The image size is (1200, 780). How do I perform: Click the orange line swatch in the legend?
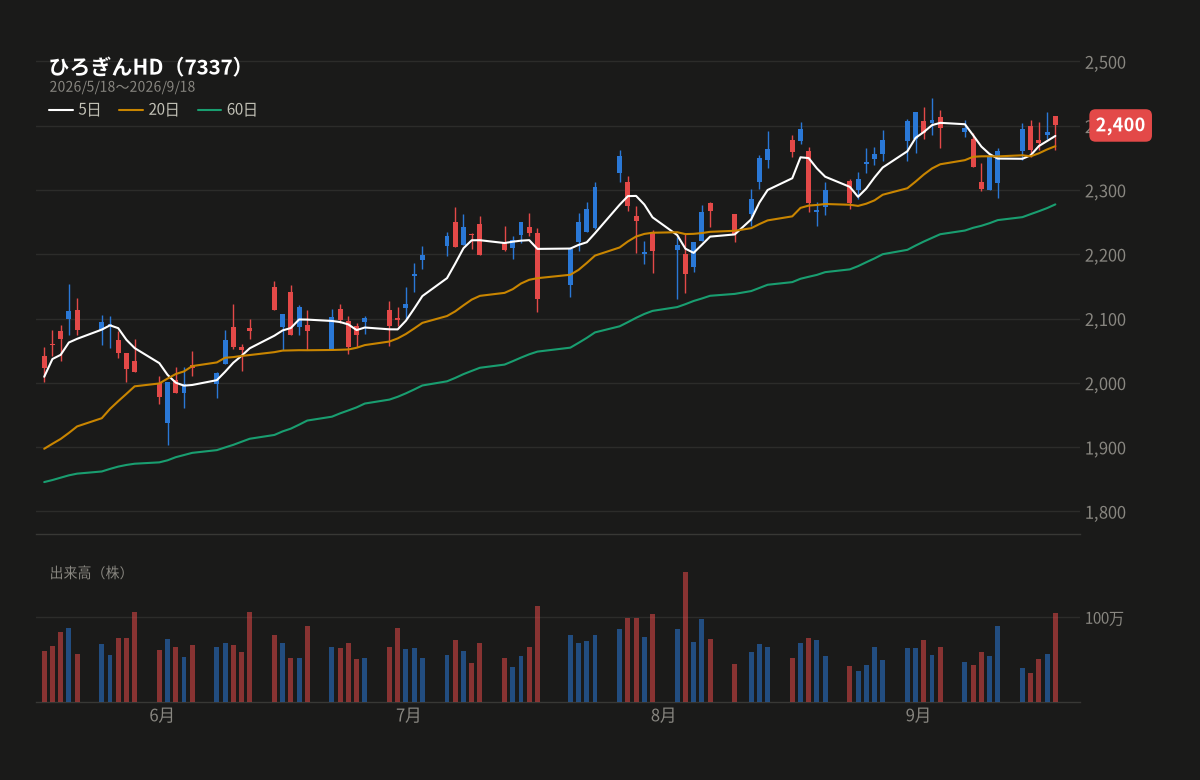pos(131,110)
